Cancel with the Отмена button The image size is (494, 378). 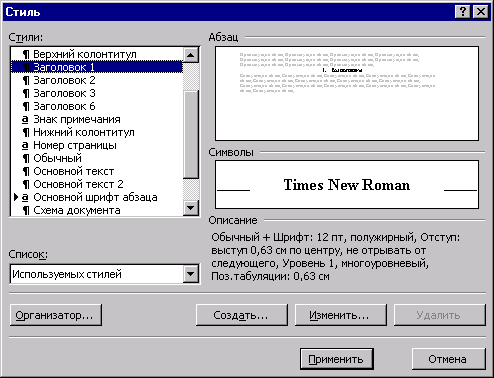[449, 359]
